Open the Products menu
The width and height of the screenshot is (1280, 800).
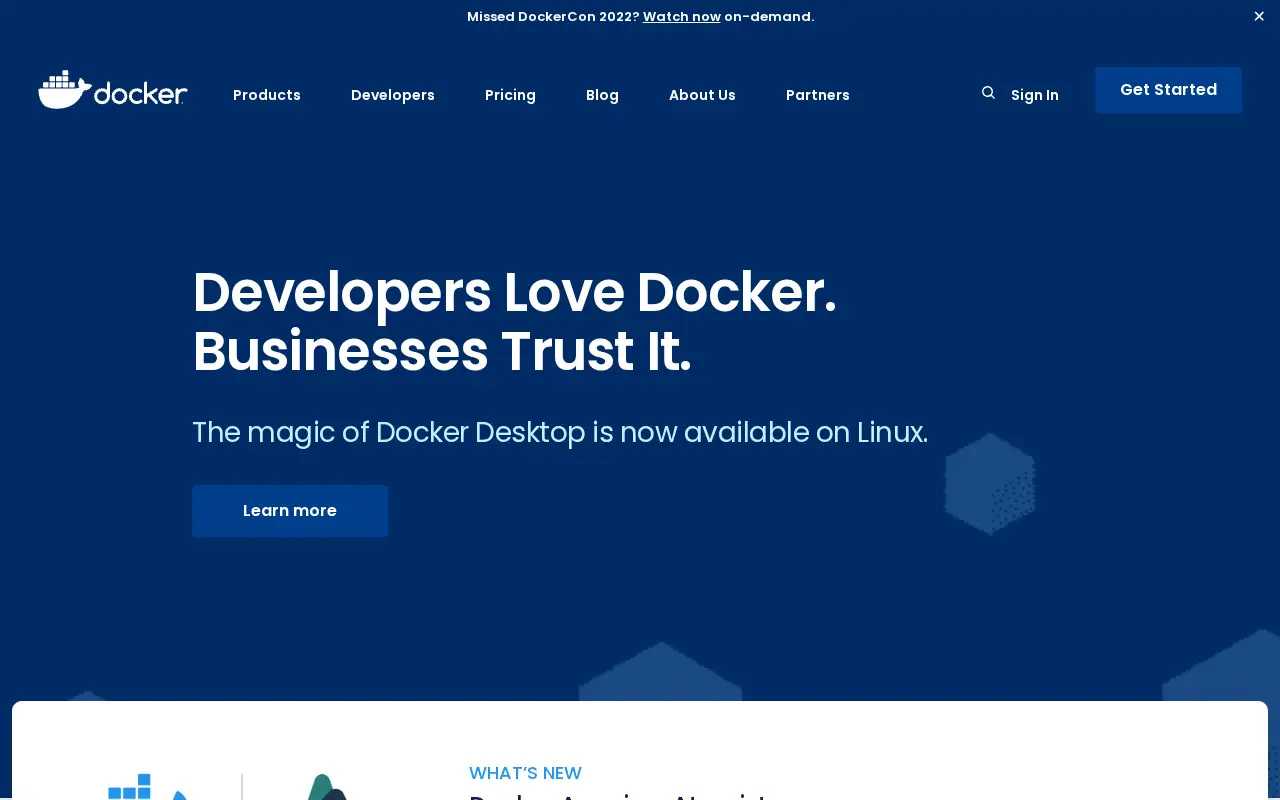(x=267, y=95)
